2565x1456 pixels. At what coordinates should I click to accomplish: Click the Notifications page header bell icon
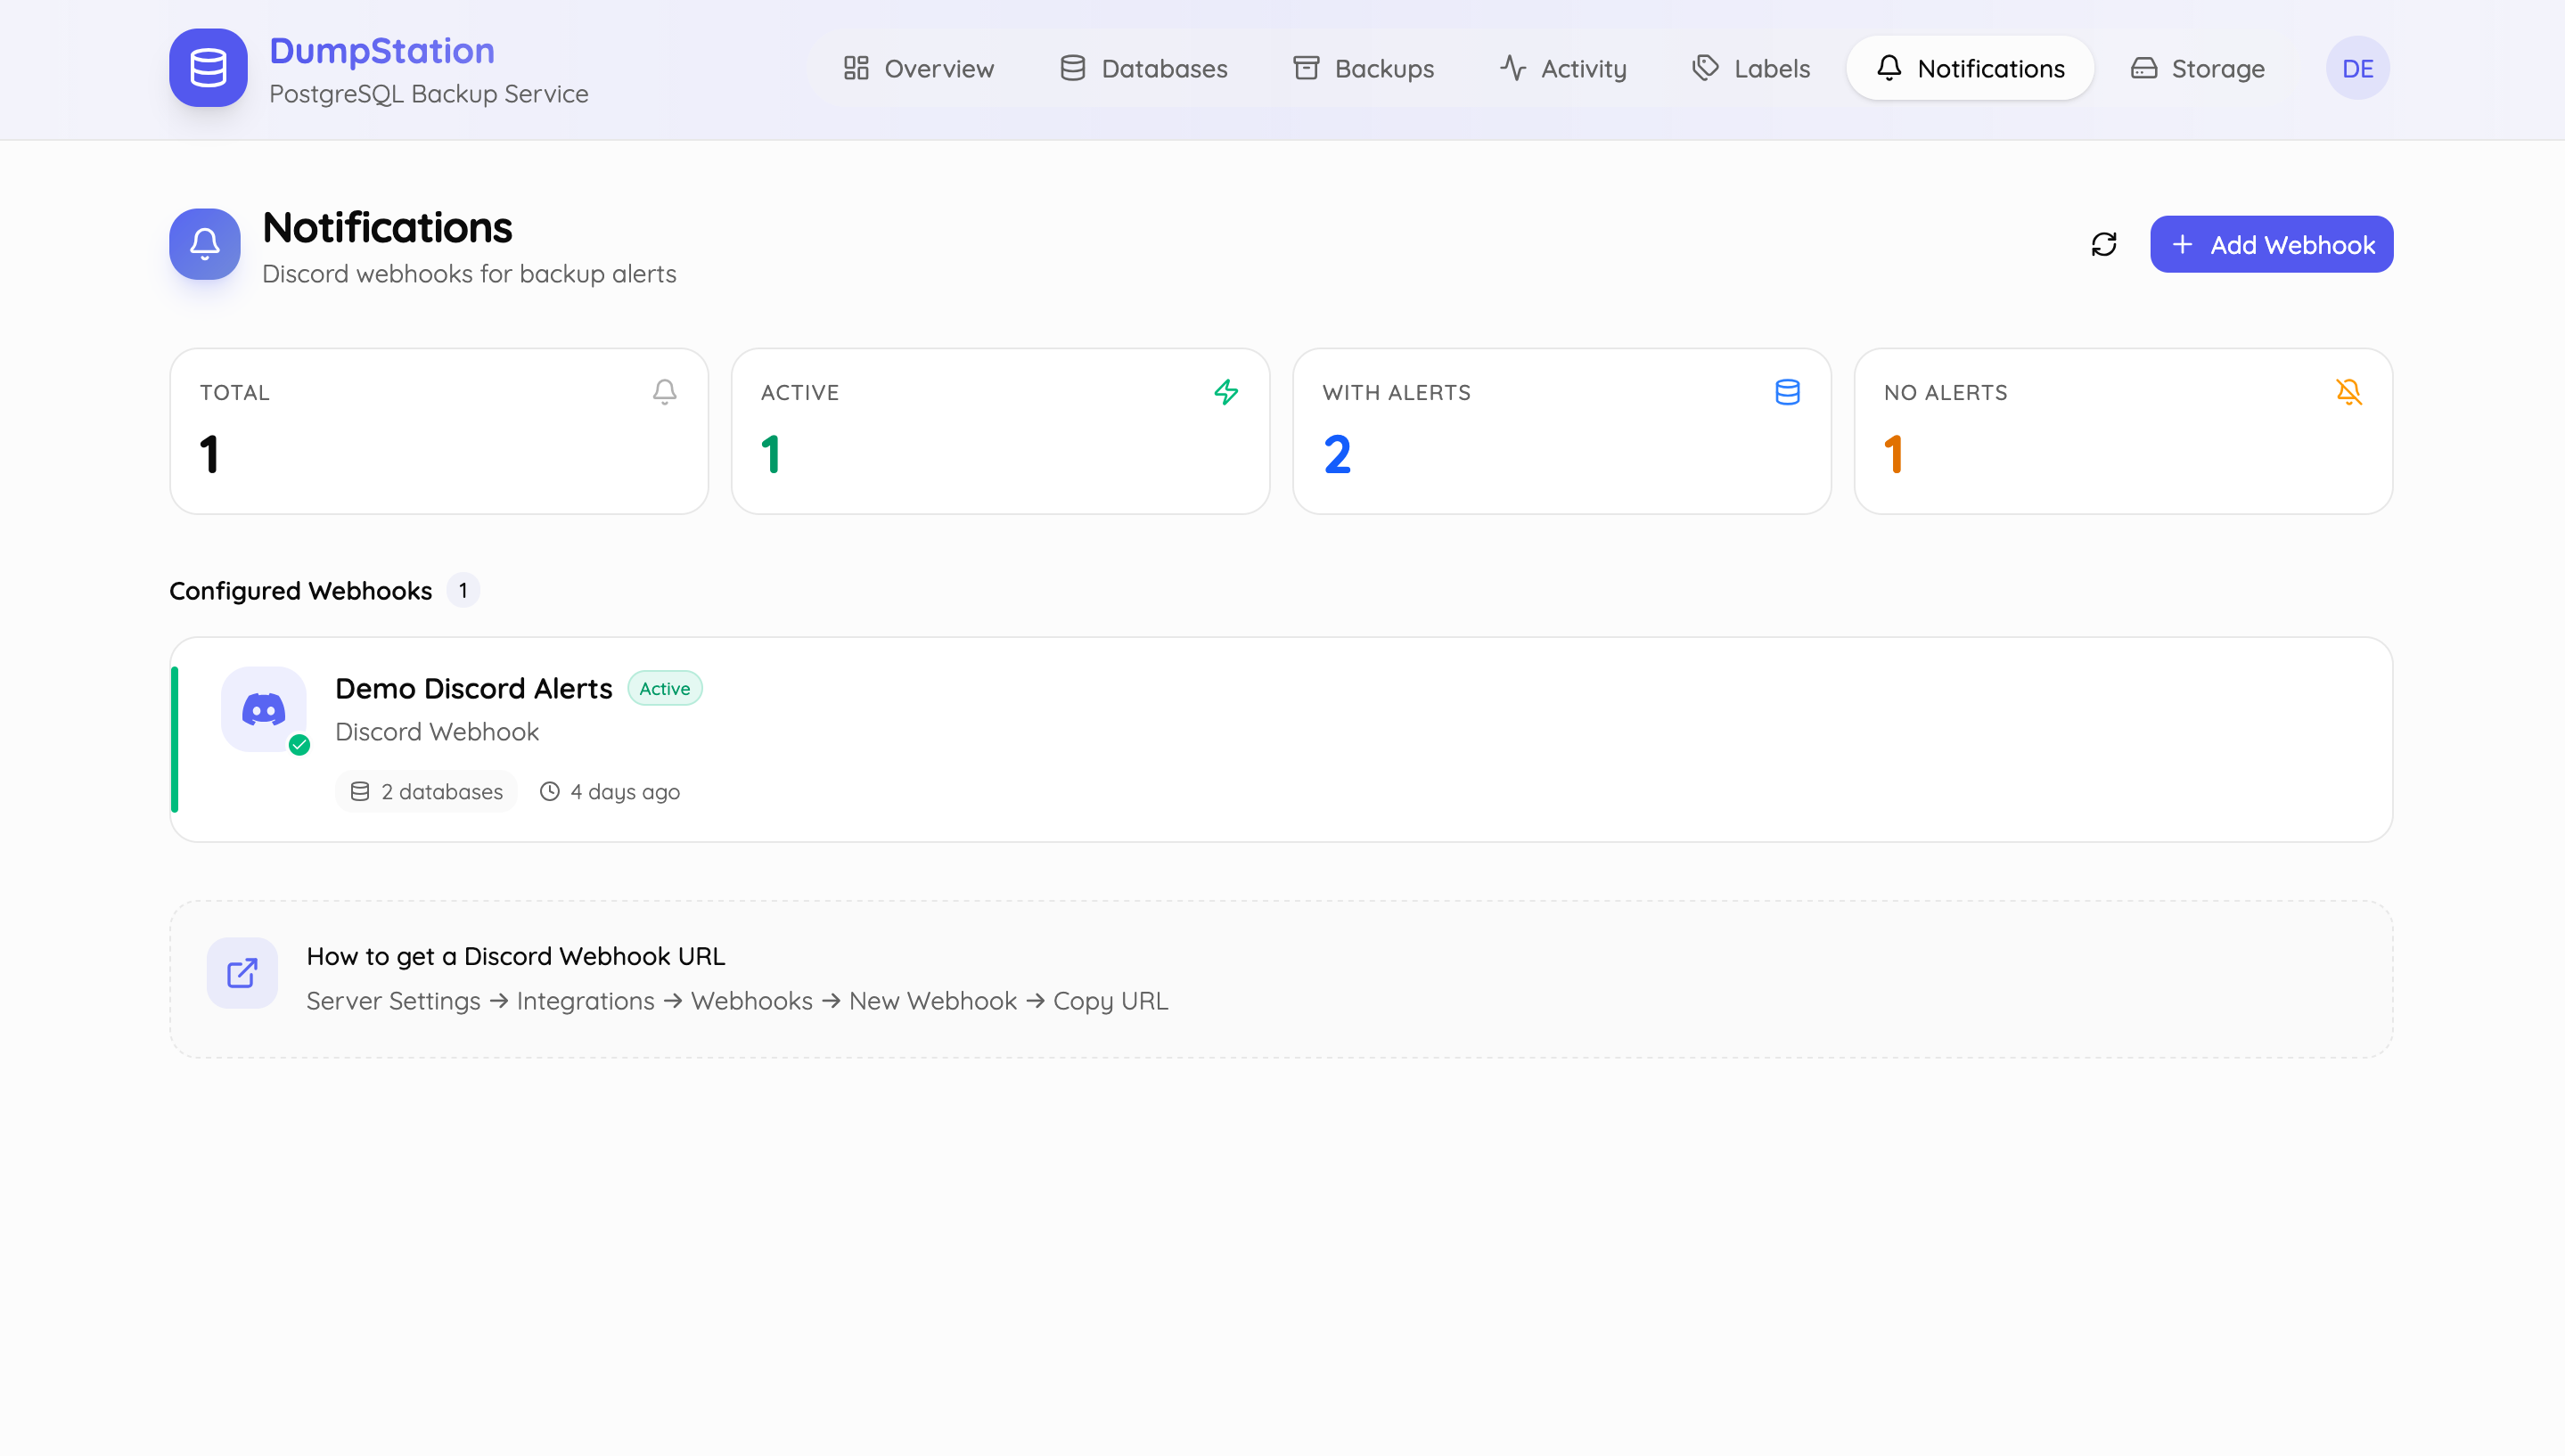205,244
